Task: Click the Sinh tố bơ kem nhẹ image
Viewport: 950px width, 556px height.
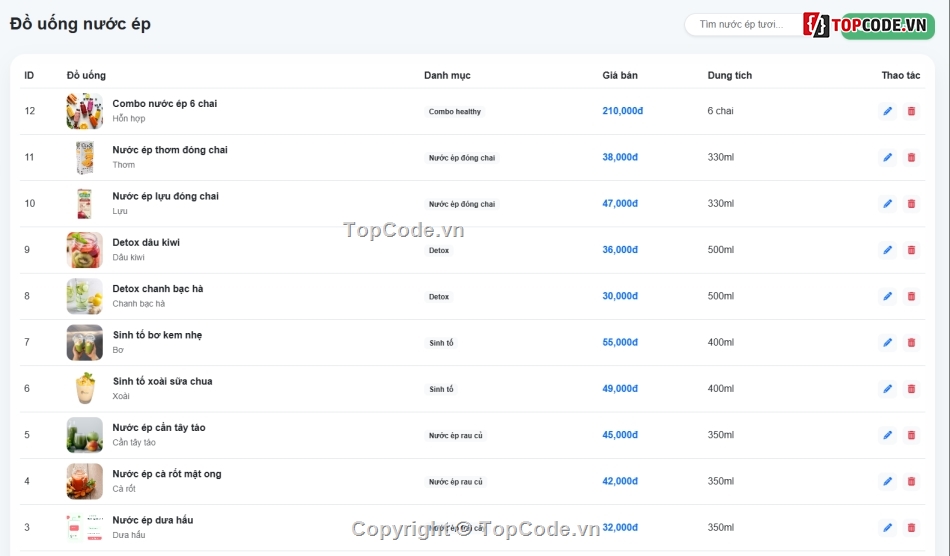Action: coord(85,342)
